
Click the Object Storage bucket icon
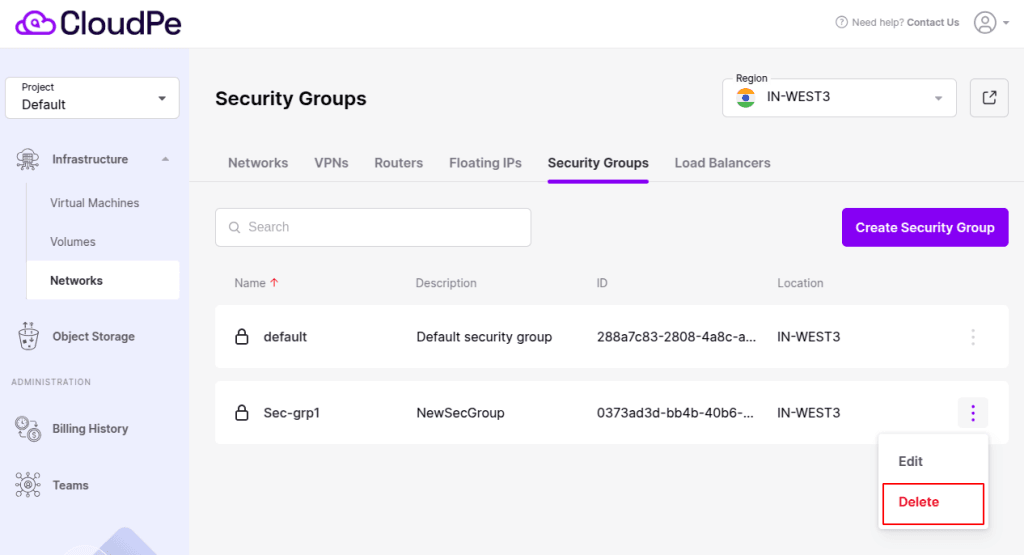click(28, 336)
